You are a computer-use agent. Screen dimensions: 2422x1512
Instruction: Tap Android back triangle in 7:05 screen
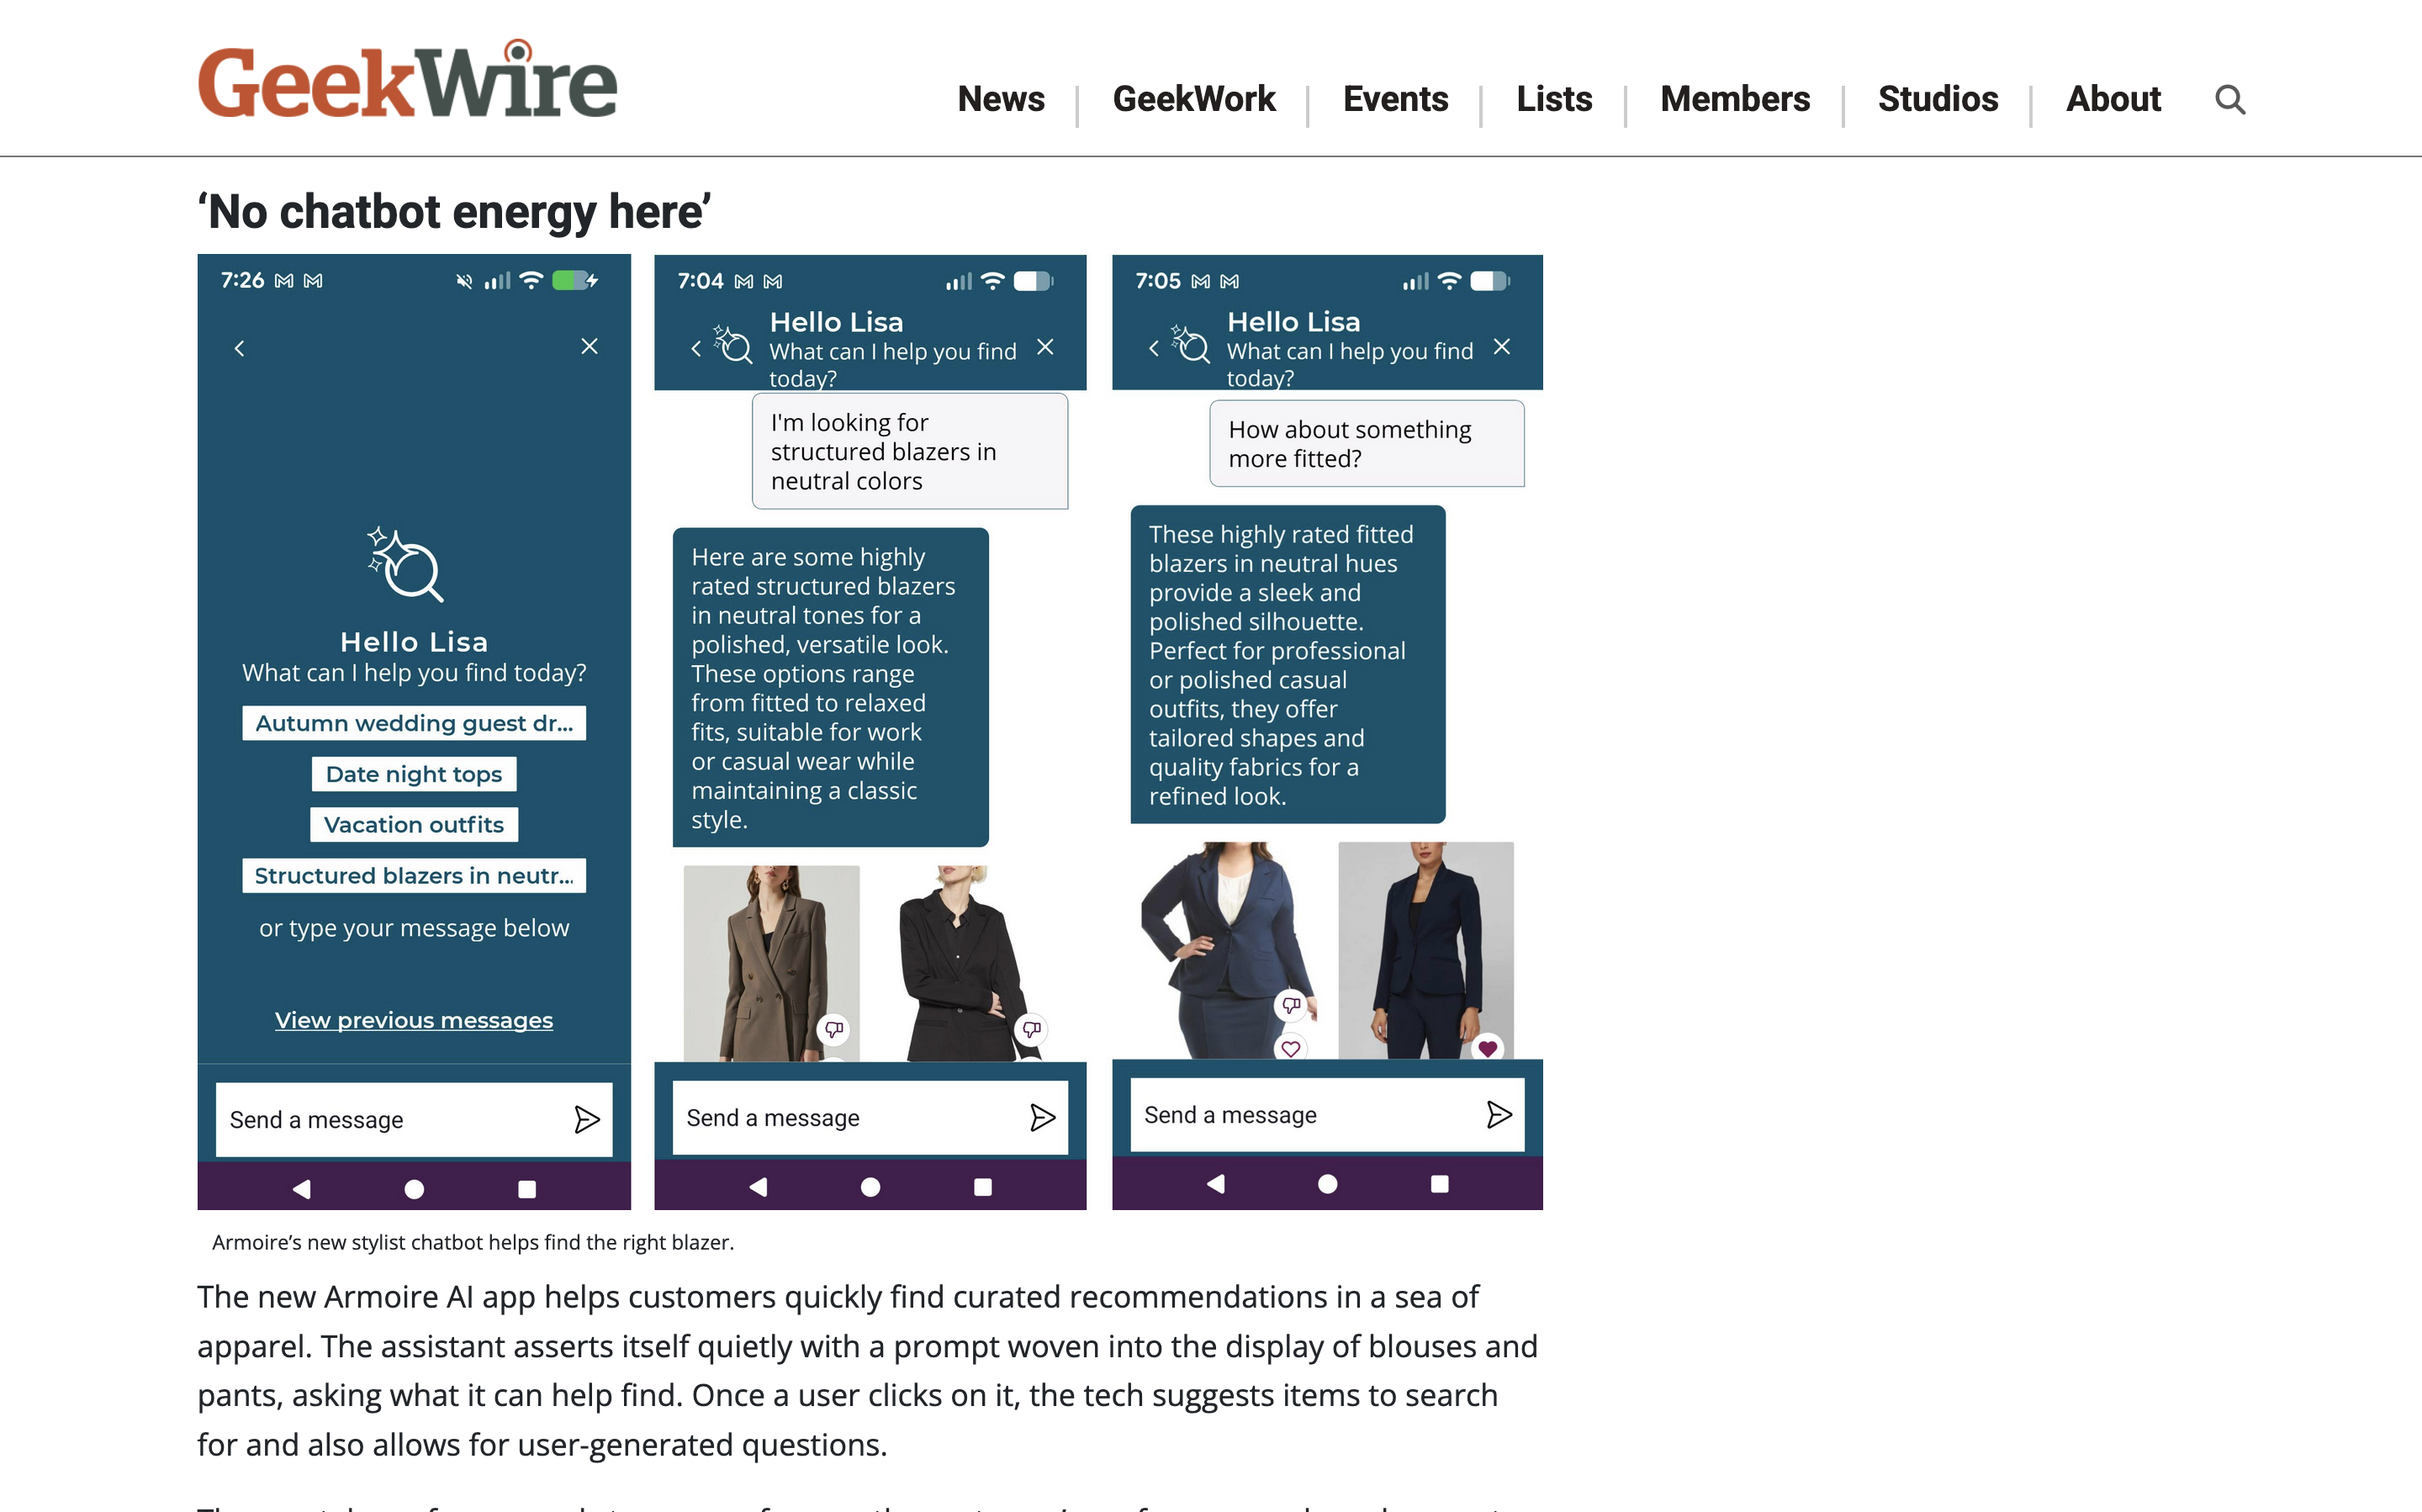(x=1216, y=1183)
